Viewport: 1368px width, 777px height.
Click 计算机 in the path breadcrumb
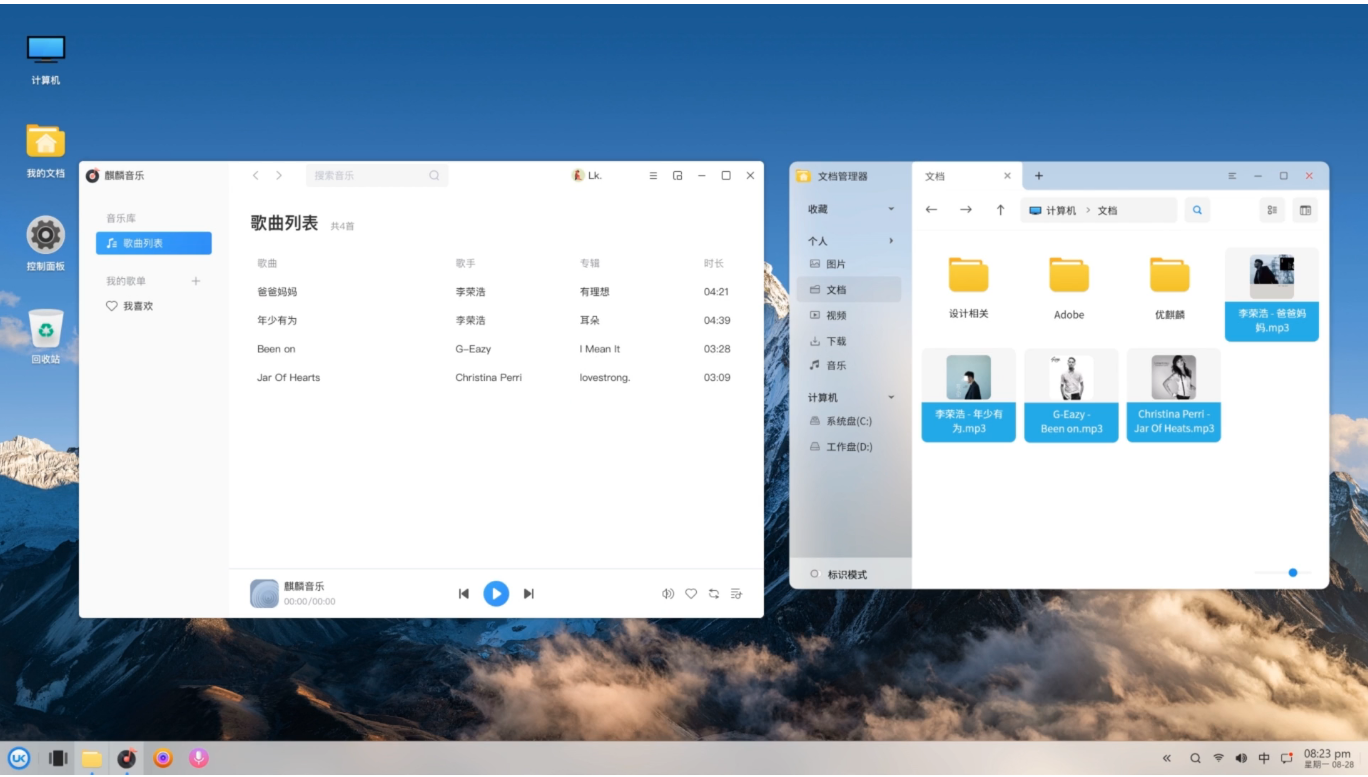coord(1061,211)
